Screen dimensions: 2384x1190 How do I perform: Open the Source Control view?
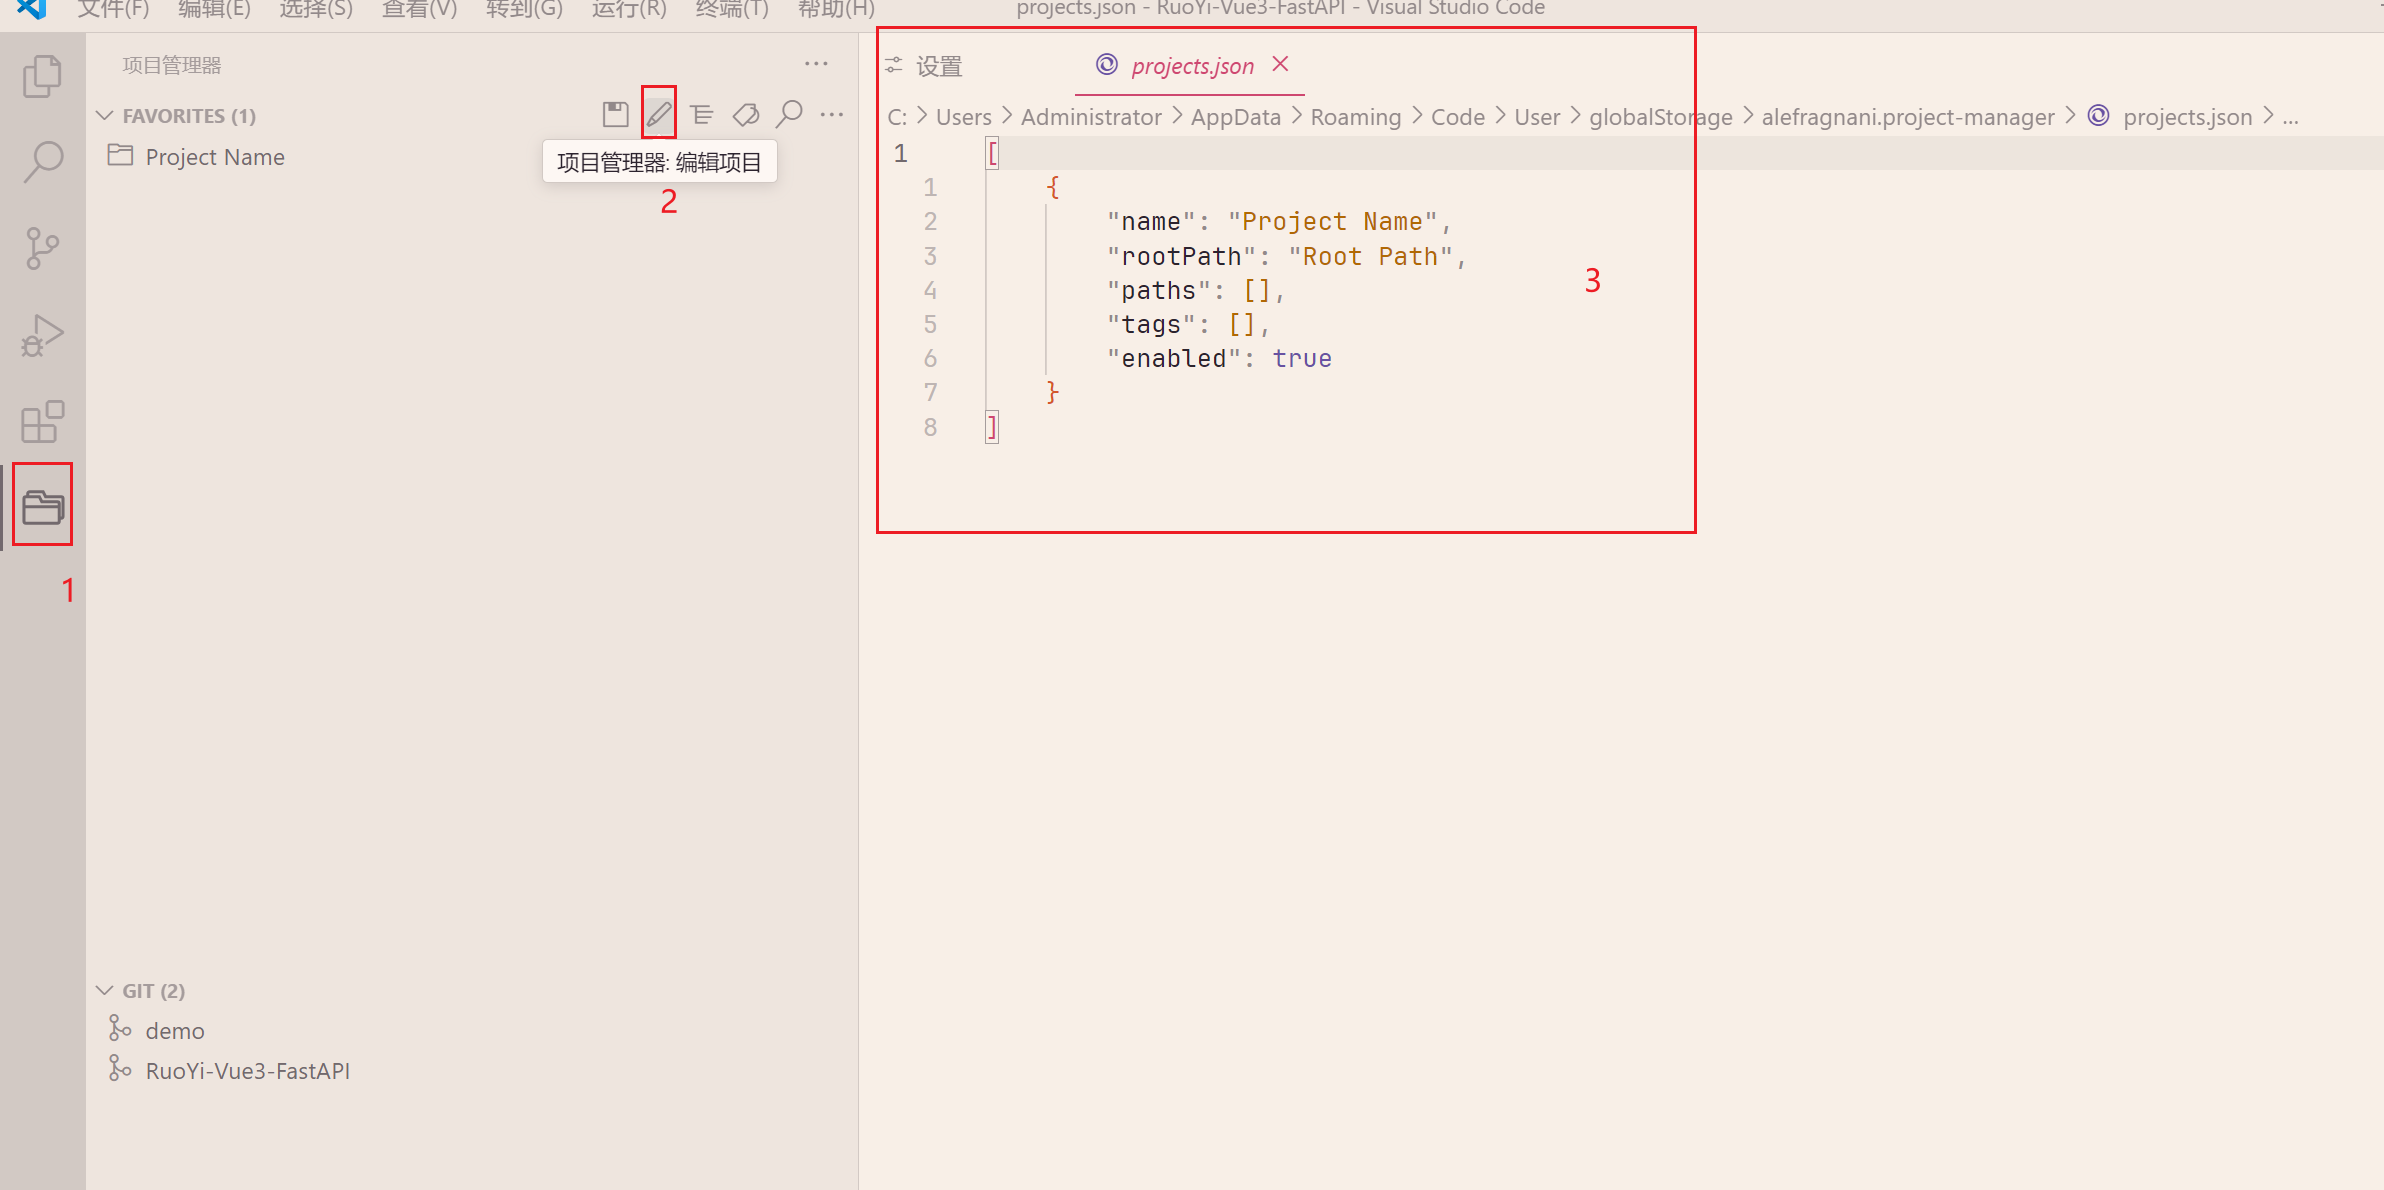point(42,248)
